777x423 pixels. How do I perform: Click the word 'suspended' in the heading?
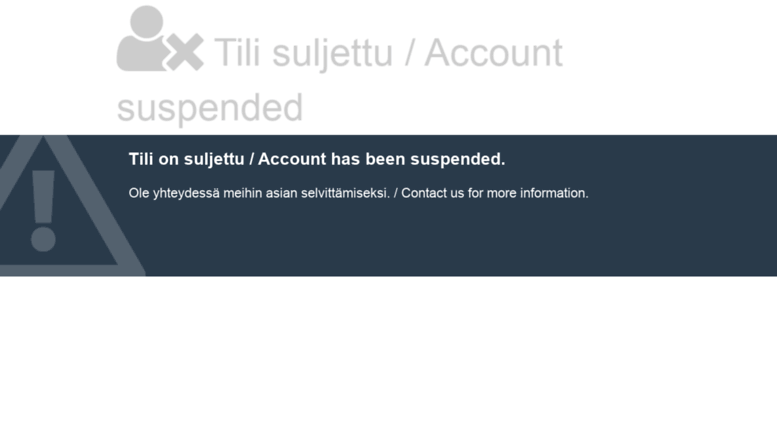(210, 107)
